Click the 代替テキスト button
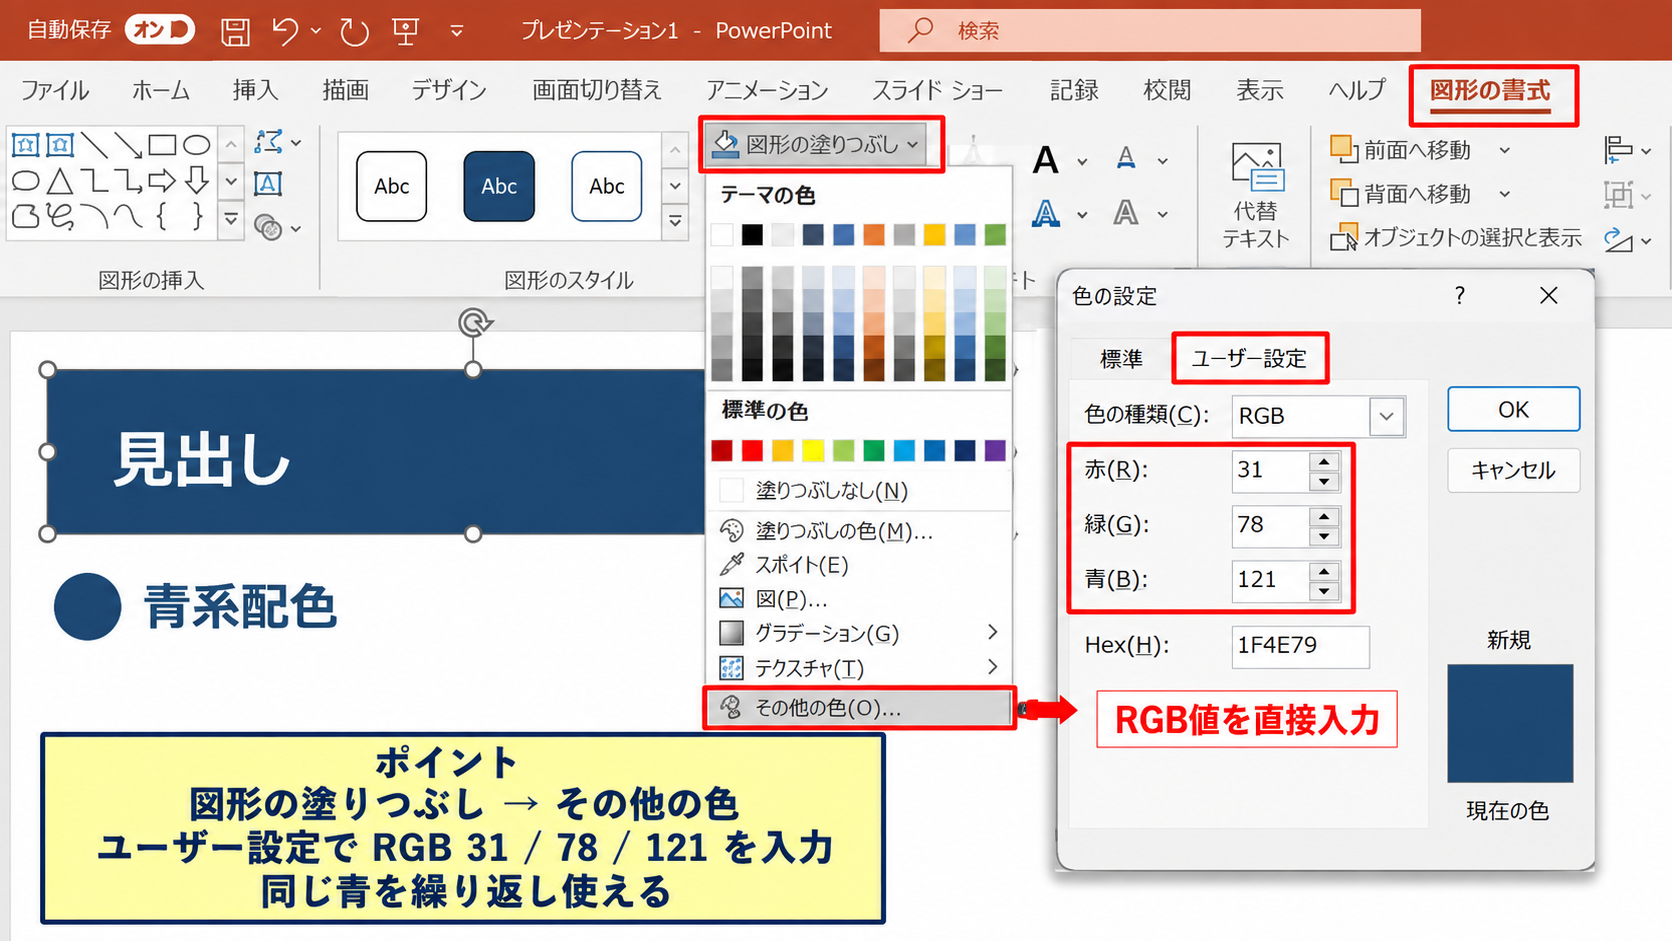The width and height of the screenshot is (1672, 941). coord(1255,195)
